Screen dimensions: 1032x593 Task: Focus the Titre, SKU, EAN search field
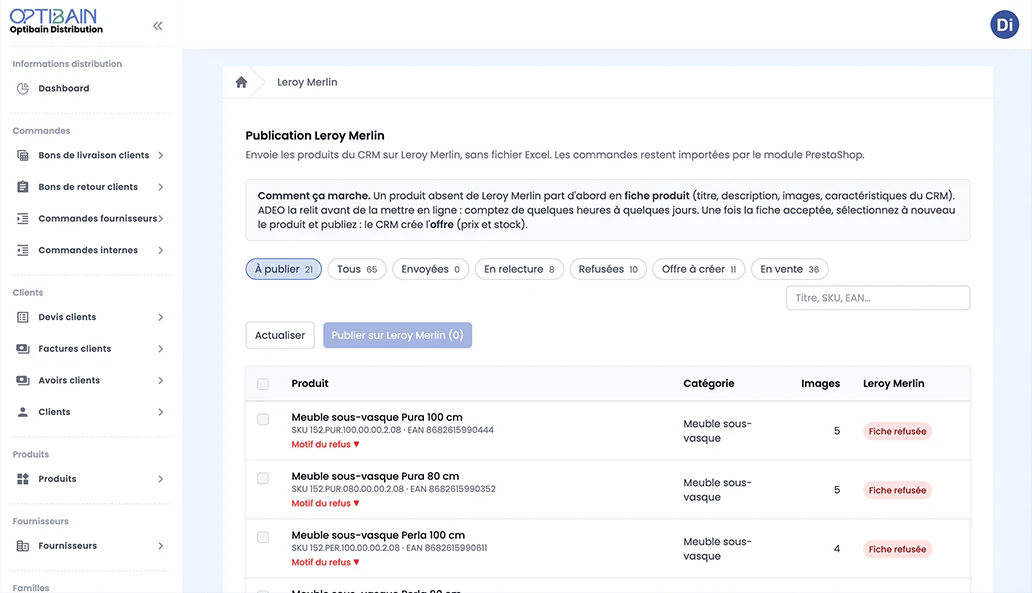point(878,297)
